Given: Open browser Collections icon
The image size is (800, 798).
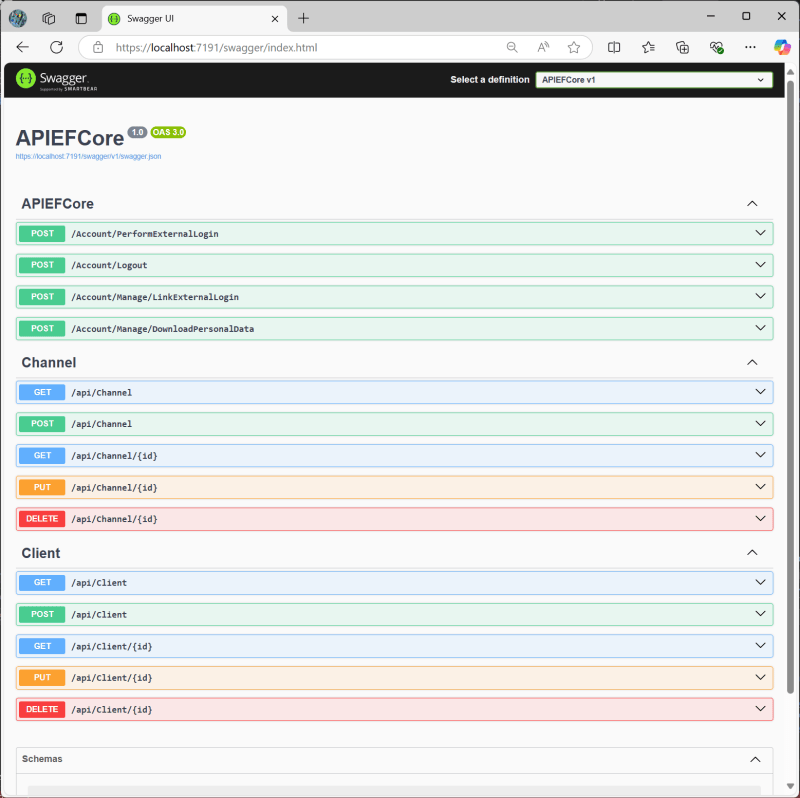Looking at the screenshot, I should click(682, 47).
